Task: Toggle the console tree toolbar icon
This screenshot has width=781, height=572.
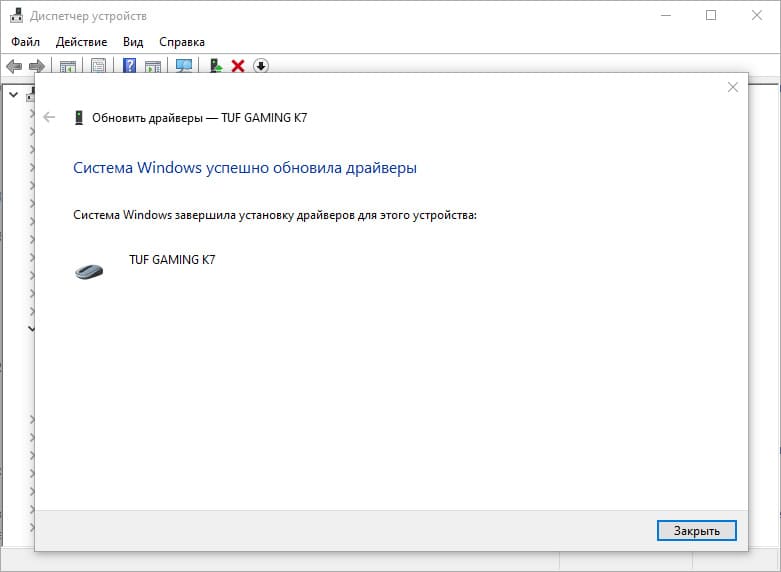Action: coord(68,66)
